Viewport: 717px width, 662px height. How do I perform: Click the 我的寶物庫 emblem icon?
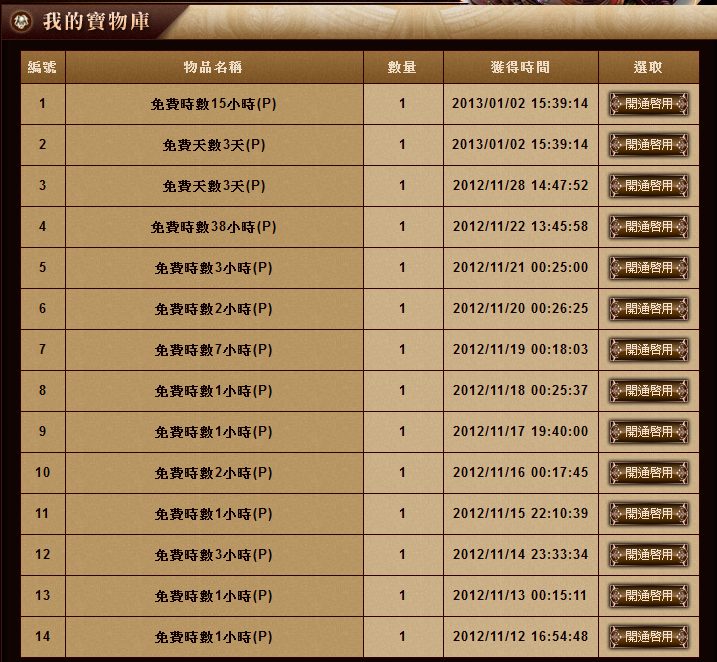pyautogui.click(x=22, y=21)
